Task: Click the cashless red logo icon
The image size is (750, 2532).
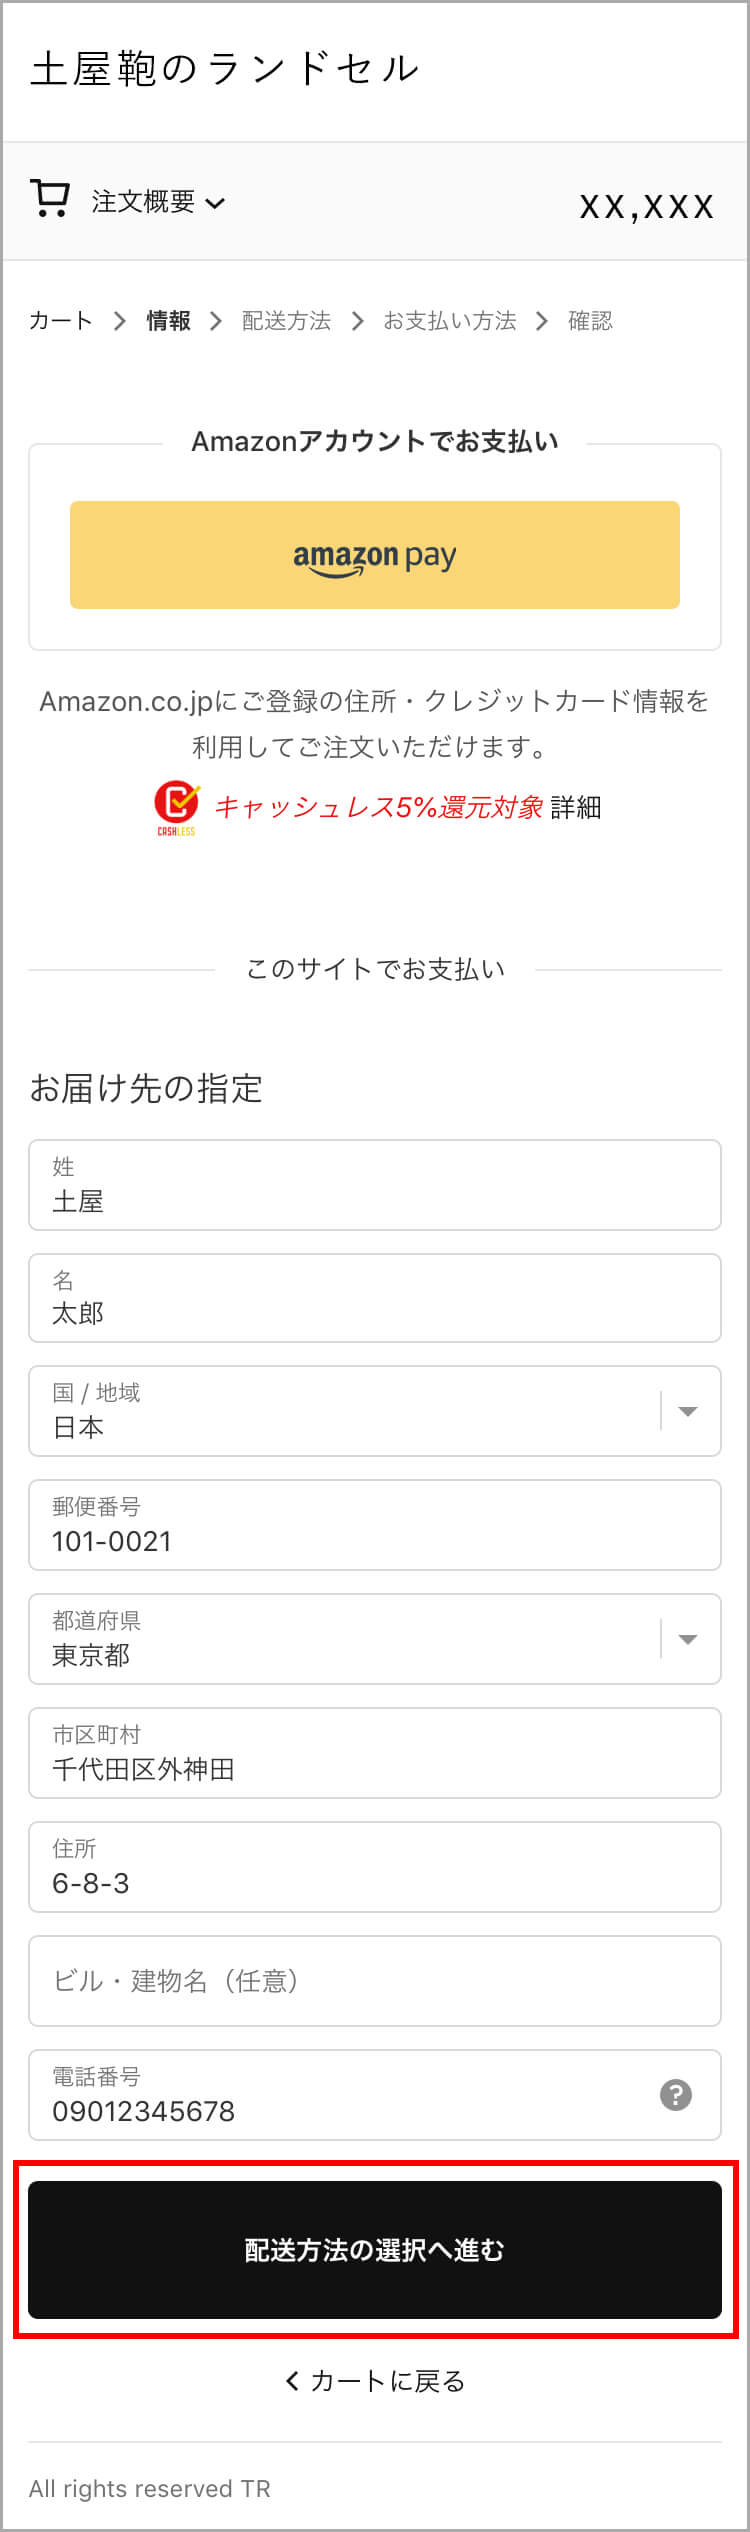Action: click(176, 808)
